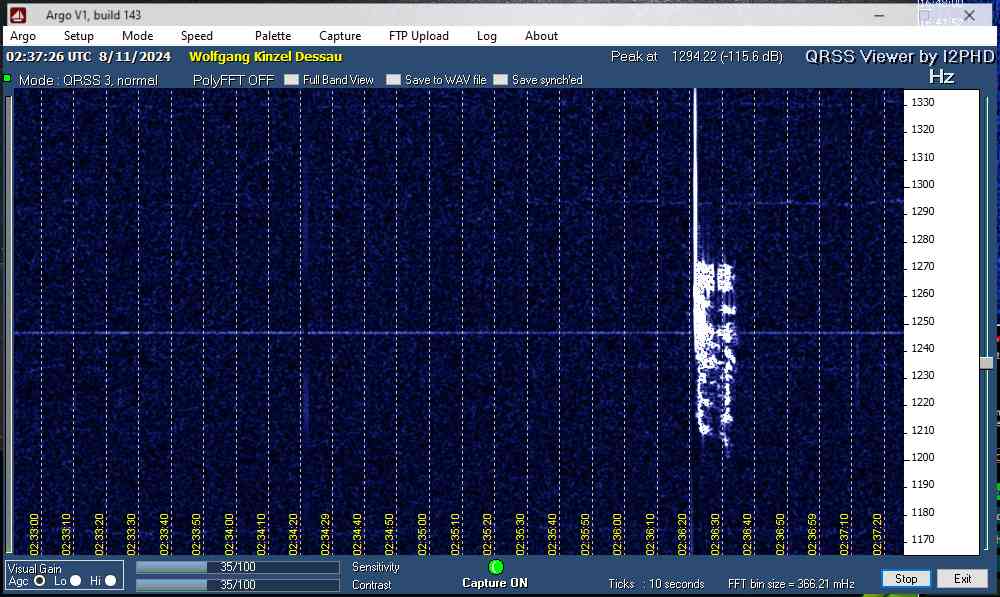The image size is (1000, 597).
Task: Click the Mode: QRSS 3, normal text
Action: pyautogui.click(x=88, y=80)
